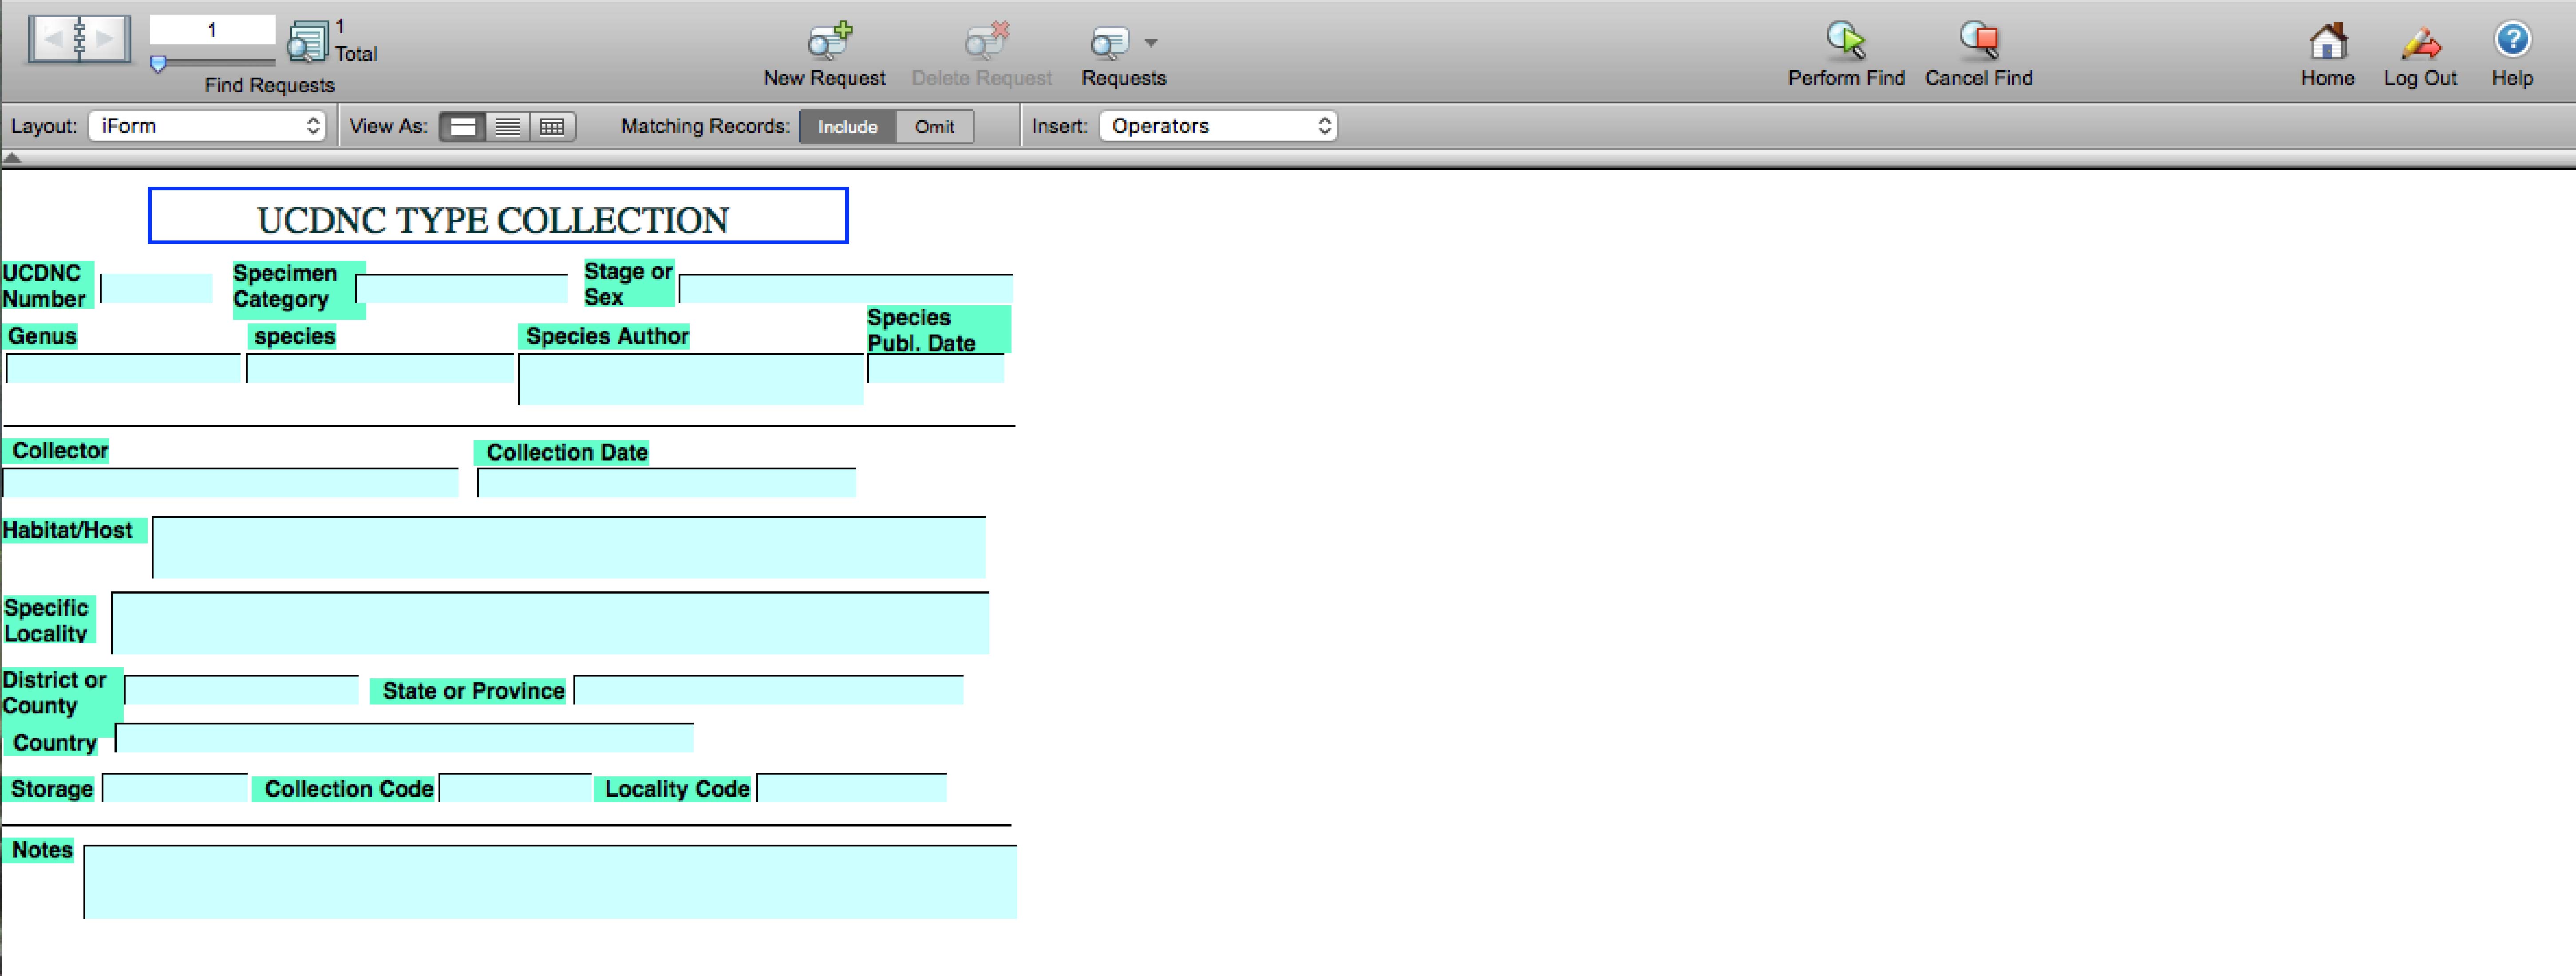Click the Perform Find icon

(1845, 41)
